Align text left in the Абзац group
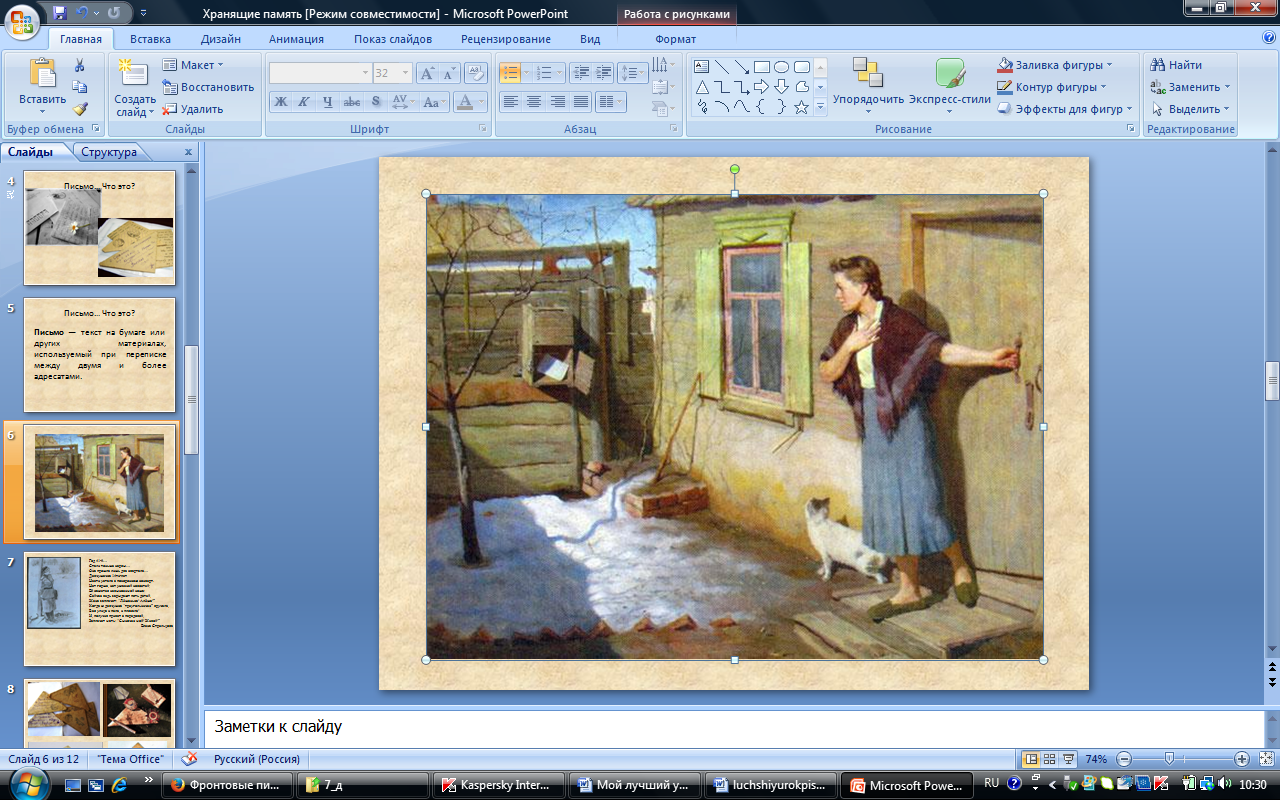 pyautogui.click(x=510, y=102)
